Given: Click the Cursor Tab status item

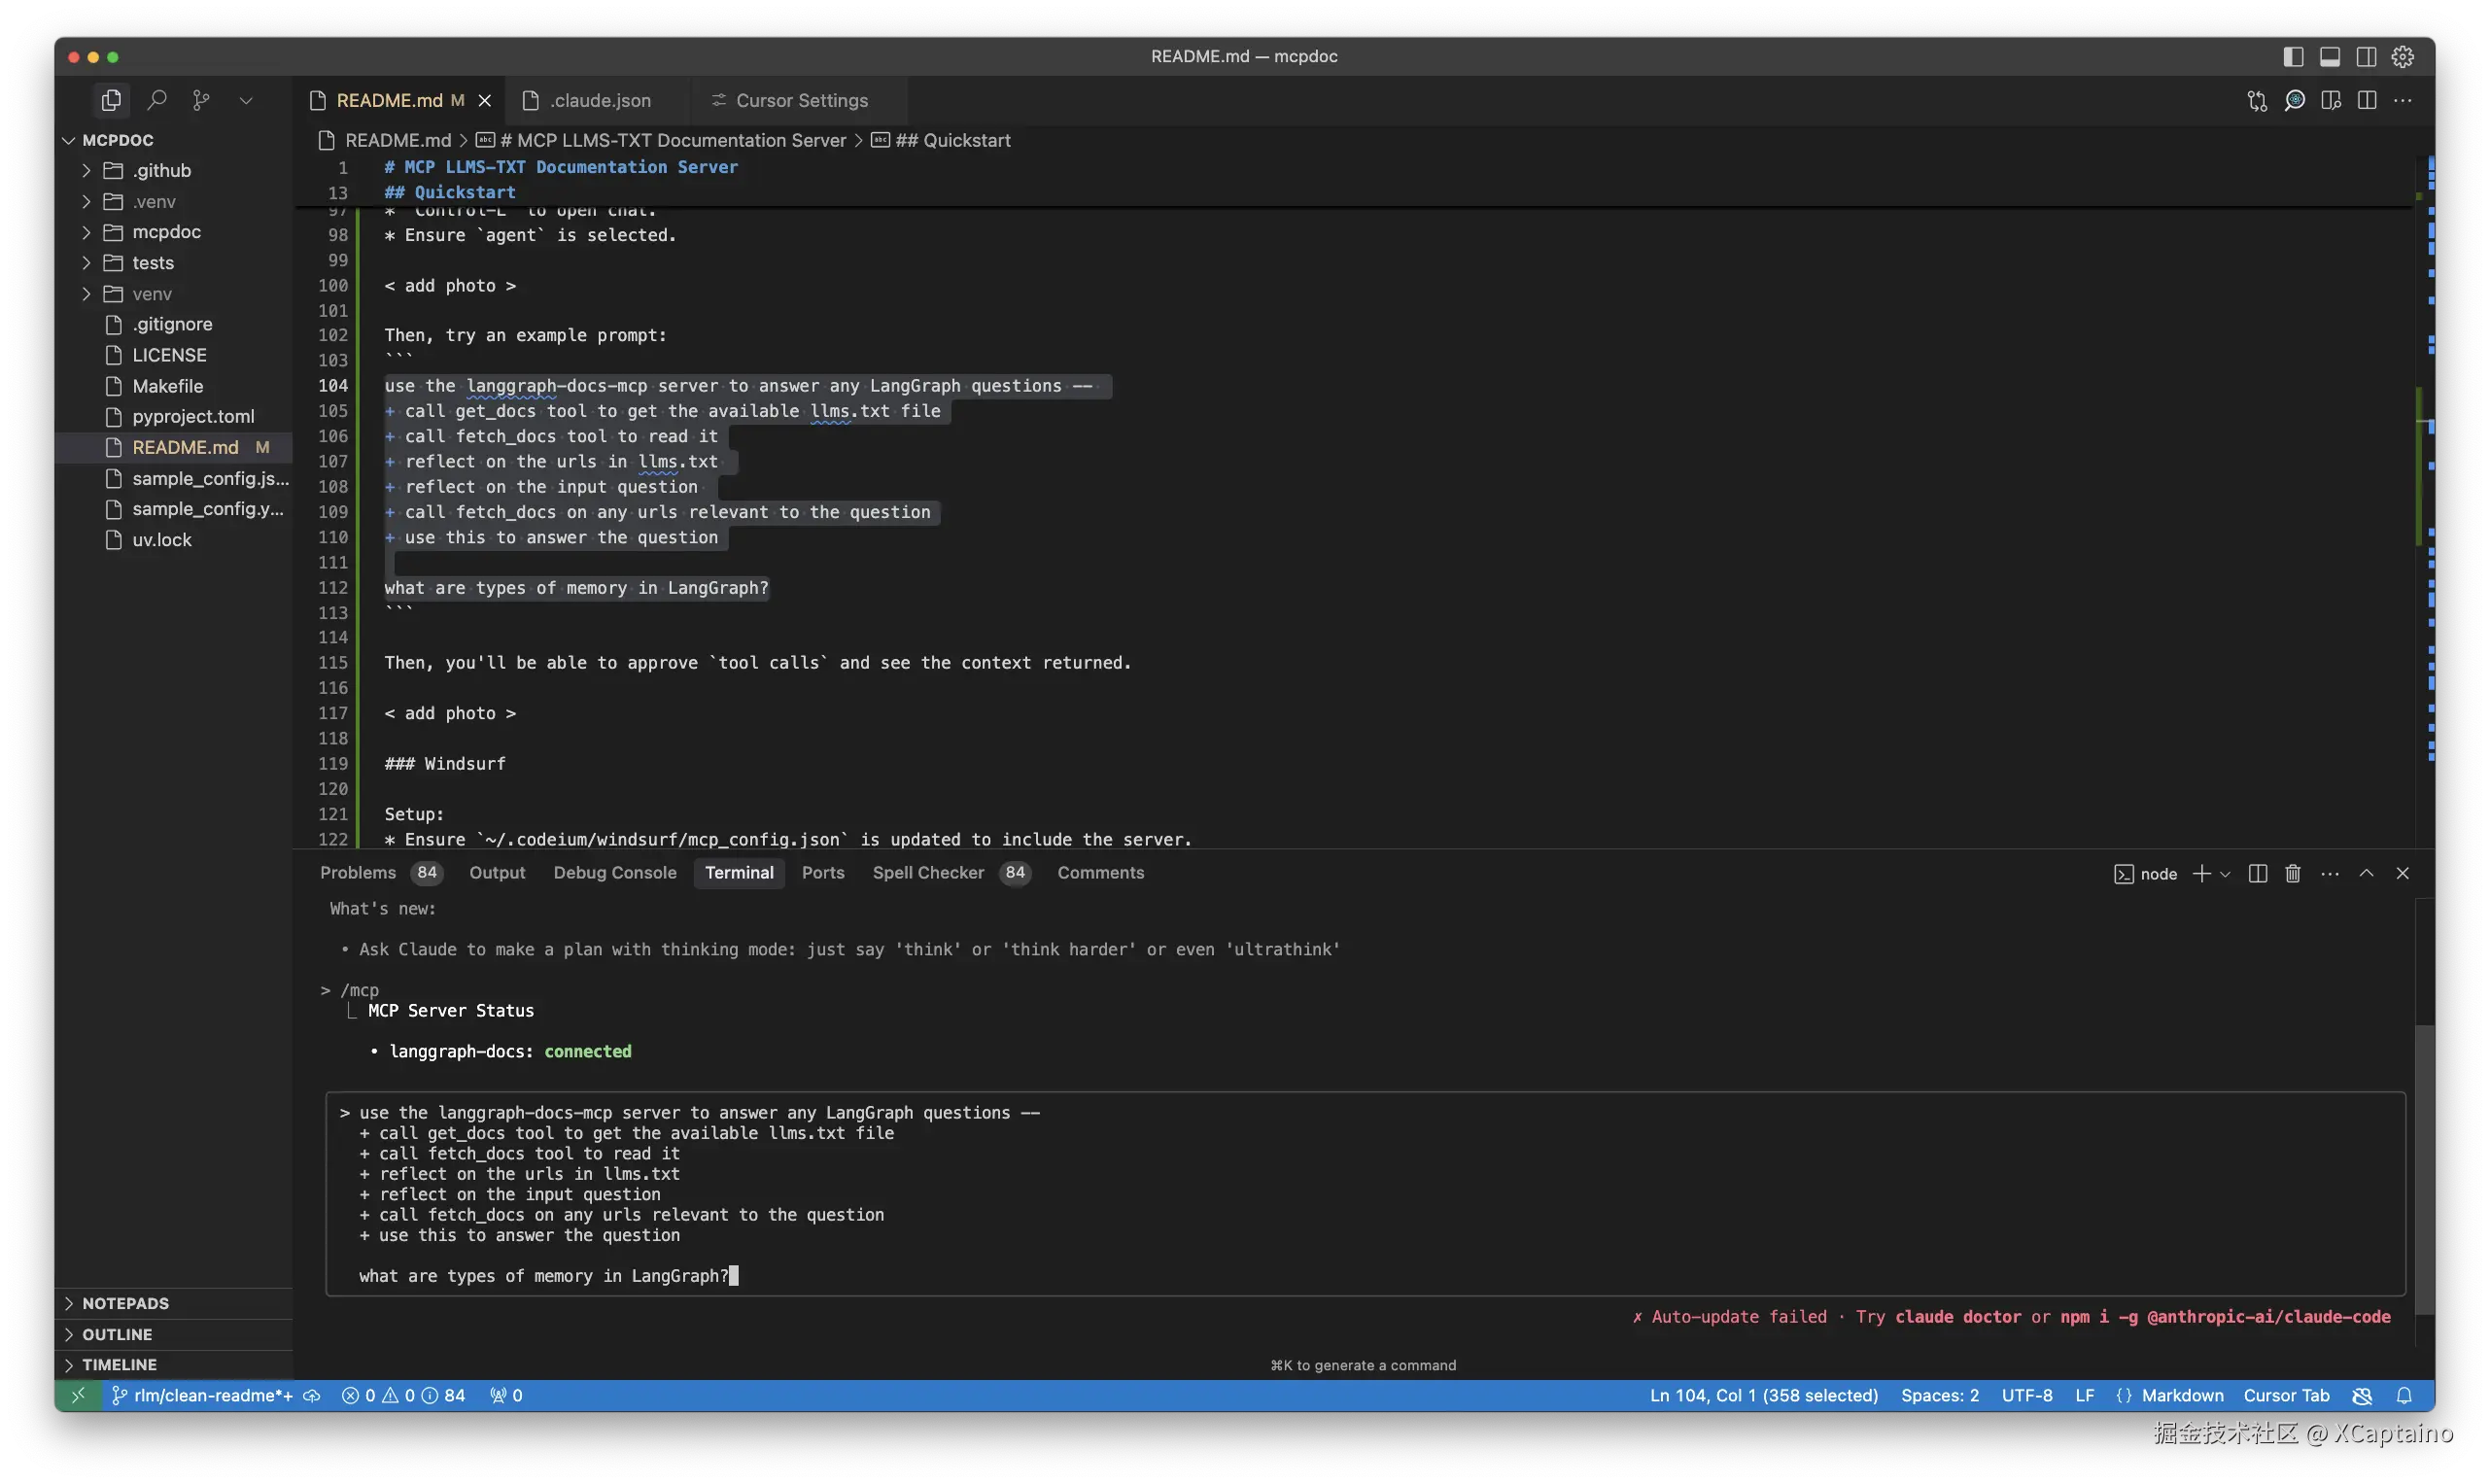Looking at the screenshot, I should [2286, 1396].
